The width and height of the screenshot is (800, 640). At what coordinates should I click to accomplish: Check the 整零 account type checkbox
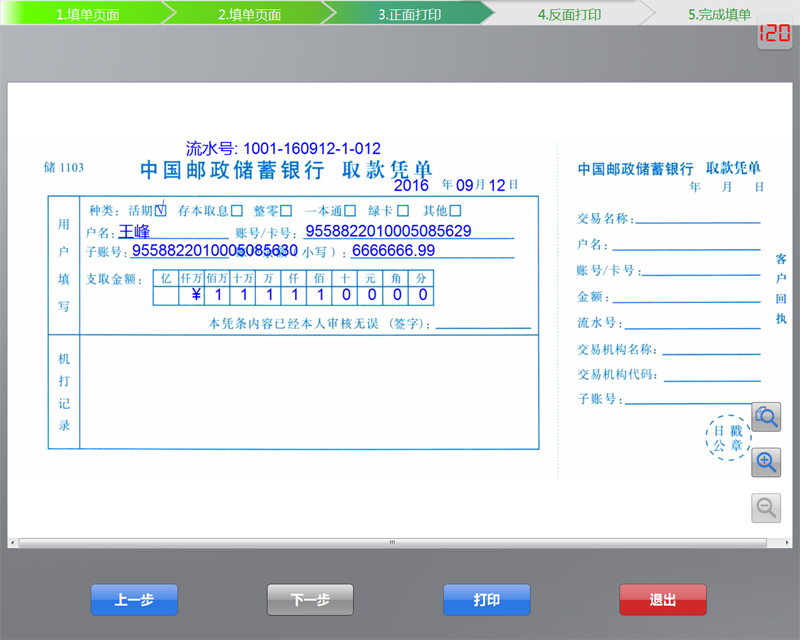tap(288, 211)
